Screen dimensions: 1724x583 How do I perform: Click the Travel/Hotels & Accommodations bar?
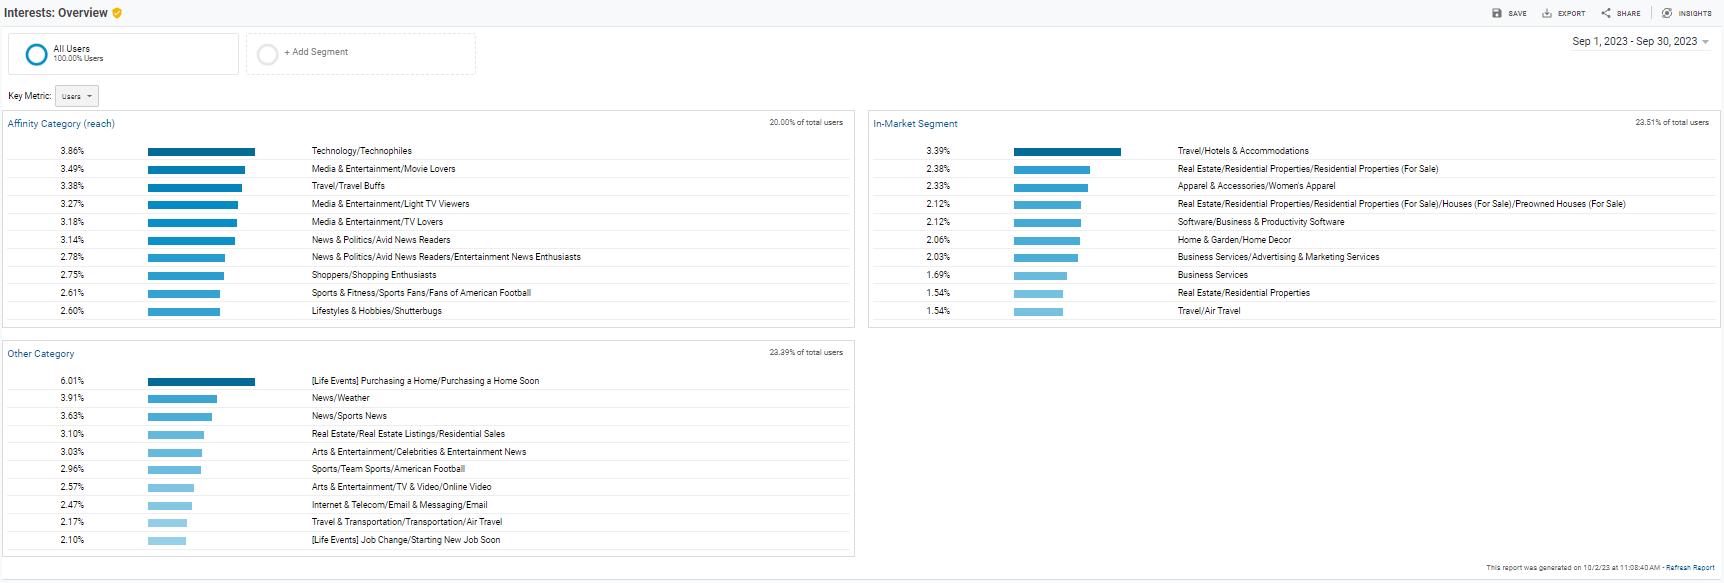coord(1067,152)
